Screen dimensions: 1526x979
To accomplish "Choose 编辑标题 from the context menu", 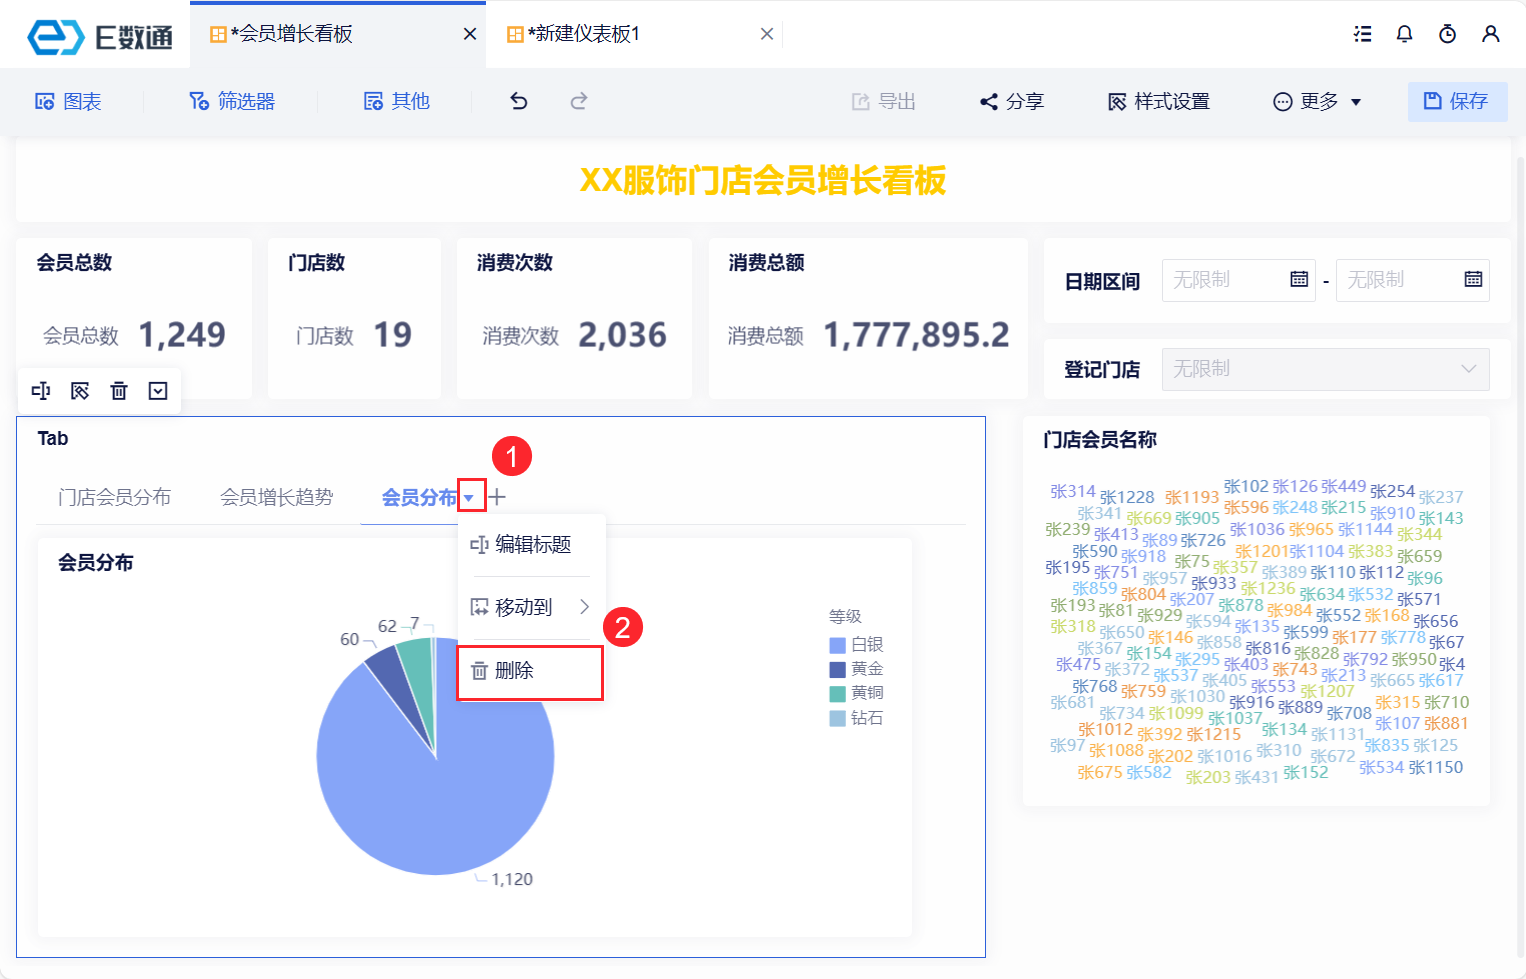I will click(532, 544).
